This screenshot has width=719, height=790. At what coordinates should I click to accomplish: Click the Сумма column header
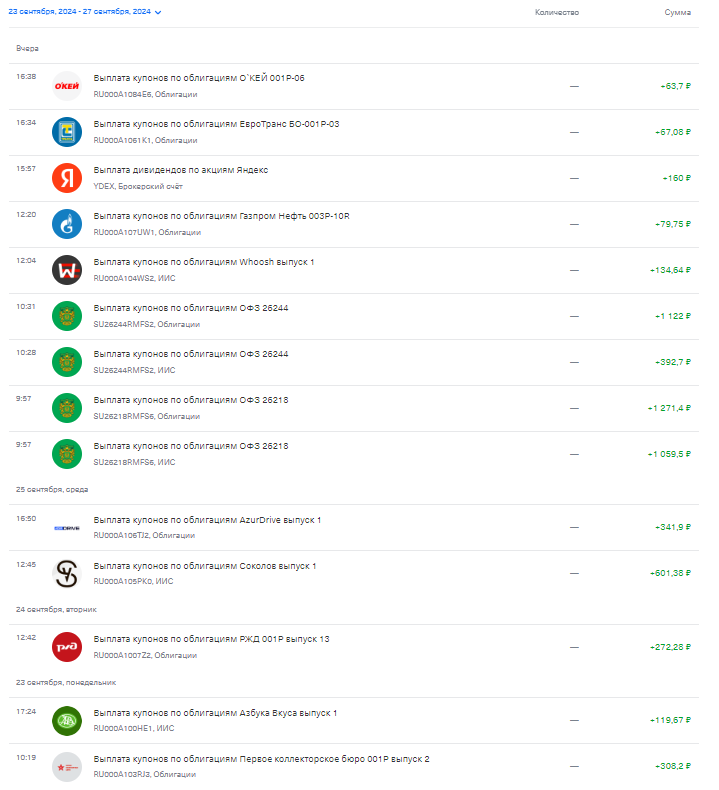point(677,12)
